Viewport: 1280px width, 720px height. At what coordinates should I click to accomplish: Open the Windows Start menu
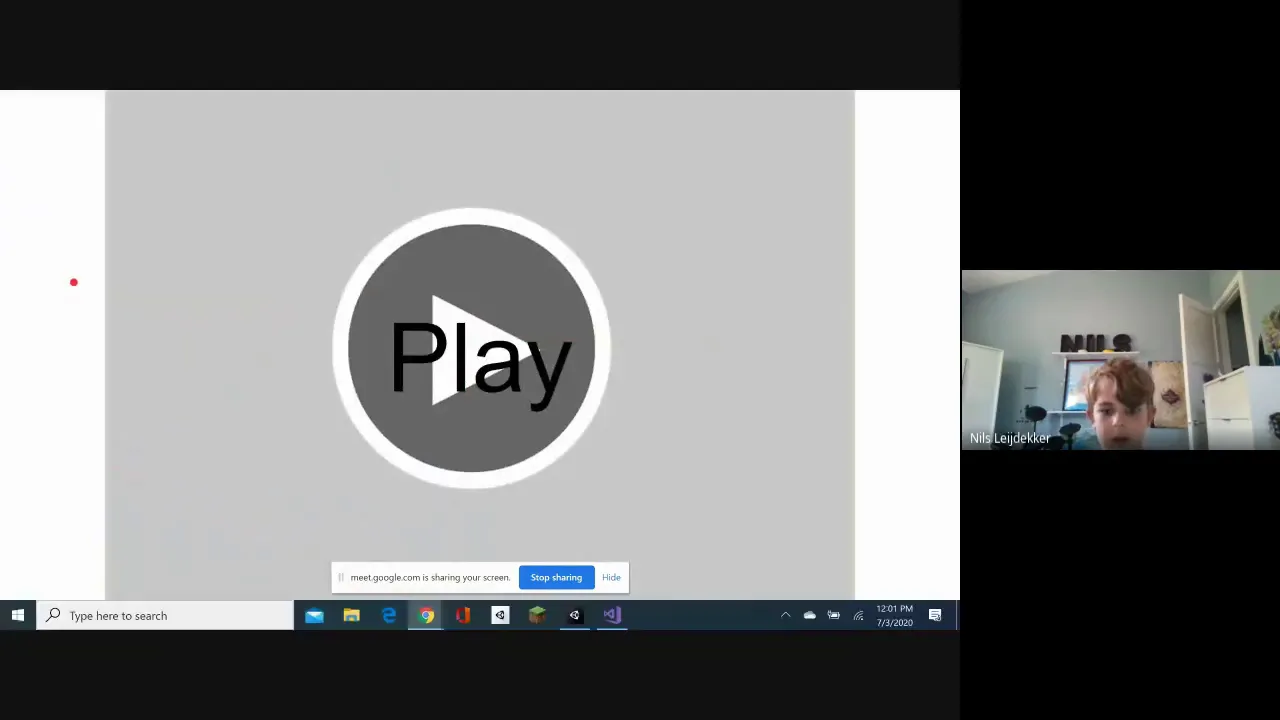click(18, 615)
